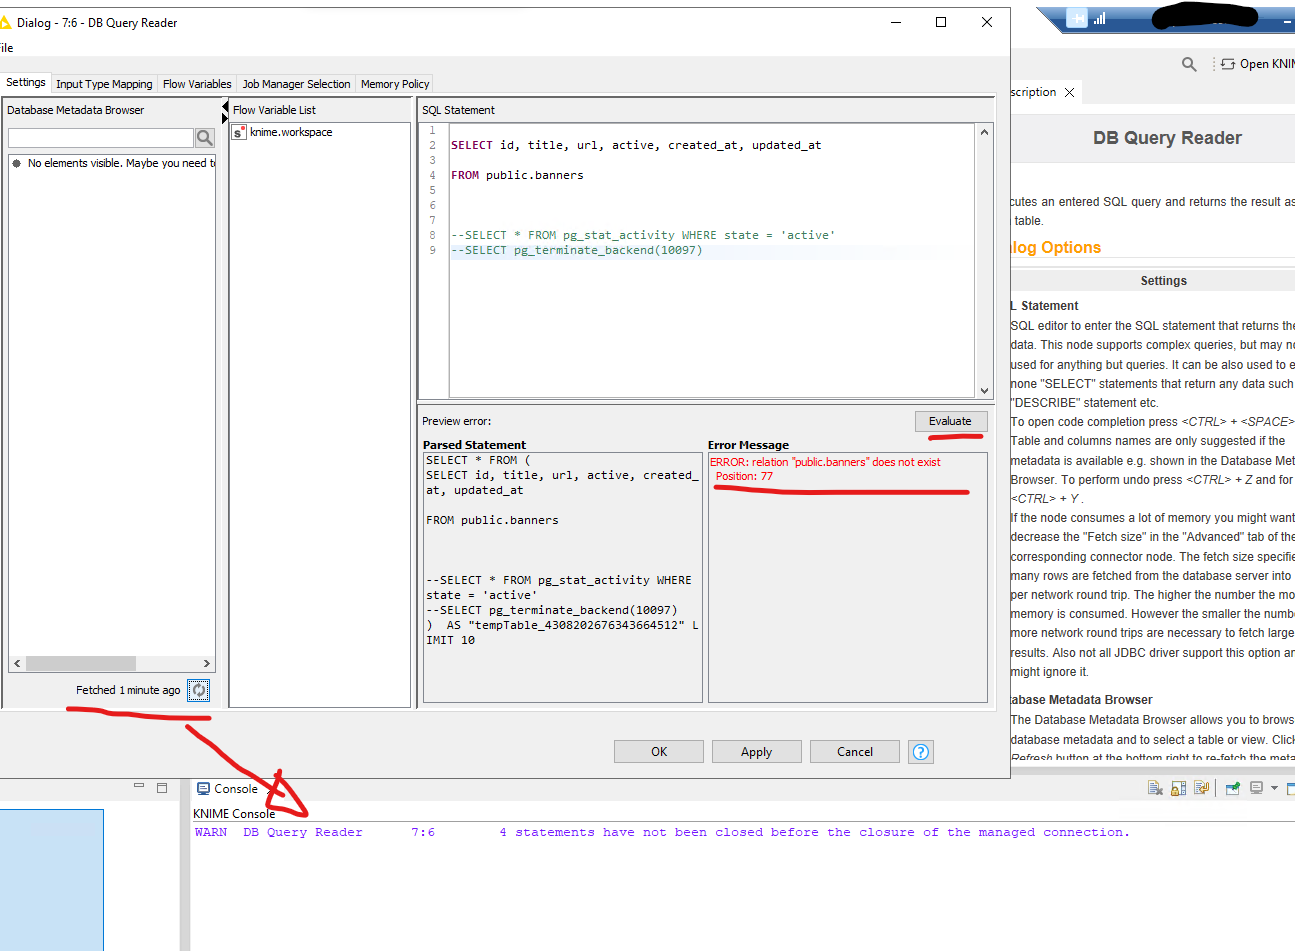The width and height of the screenshot is (1295, 951).
Task: Open the help question mark icon
Action: click(x=921, y=752)
